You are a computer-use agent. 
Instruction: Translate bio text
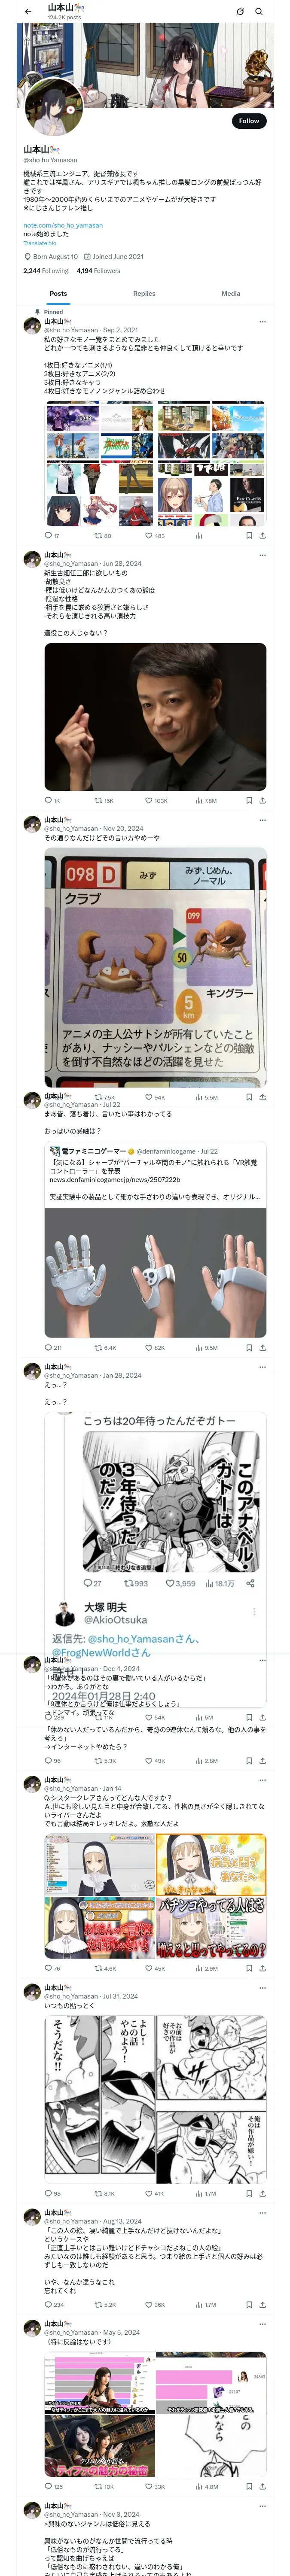pyautogui.click(x=40, y=243)
